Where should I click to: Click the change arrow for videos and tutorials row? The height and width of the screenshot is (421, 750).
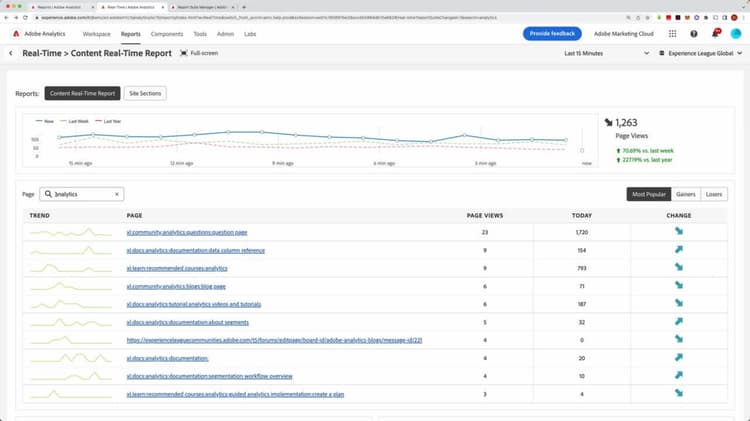[679, 303]
